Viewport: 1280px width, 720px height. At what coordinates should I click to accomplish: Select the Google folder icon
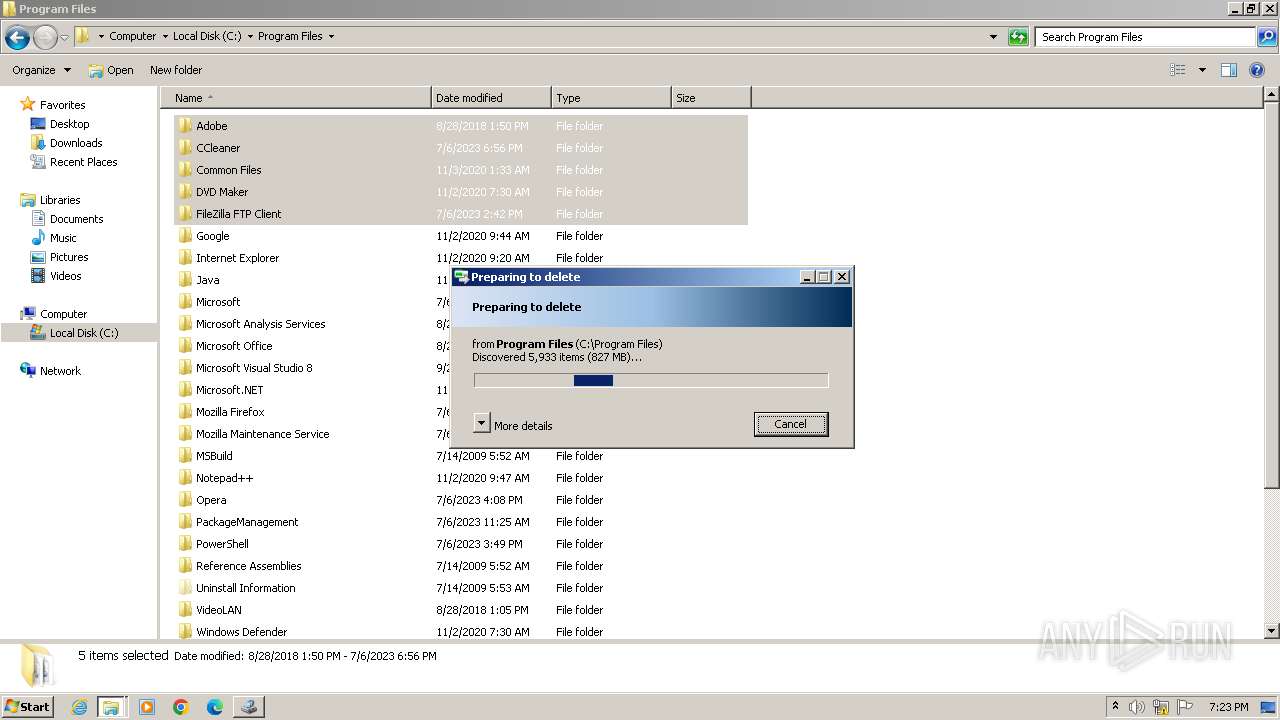(185, 236)
